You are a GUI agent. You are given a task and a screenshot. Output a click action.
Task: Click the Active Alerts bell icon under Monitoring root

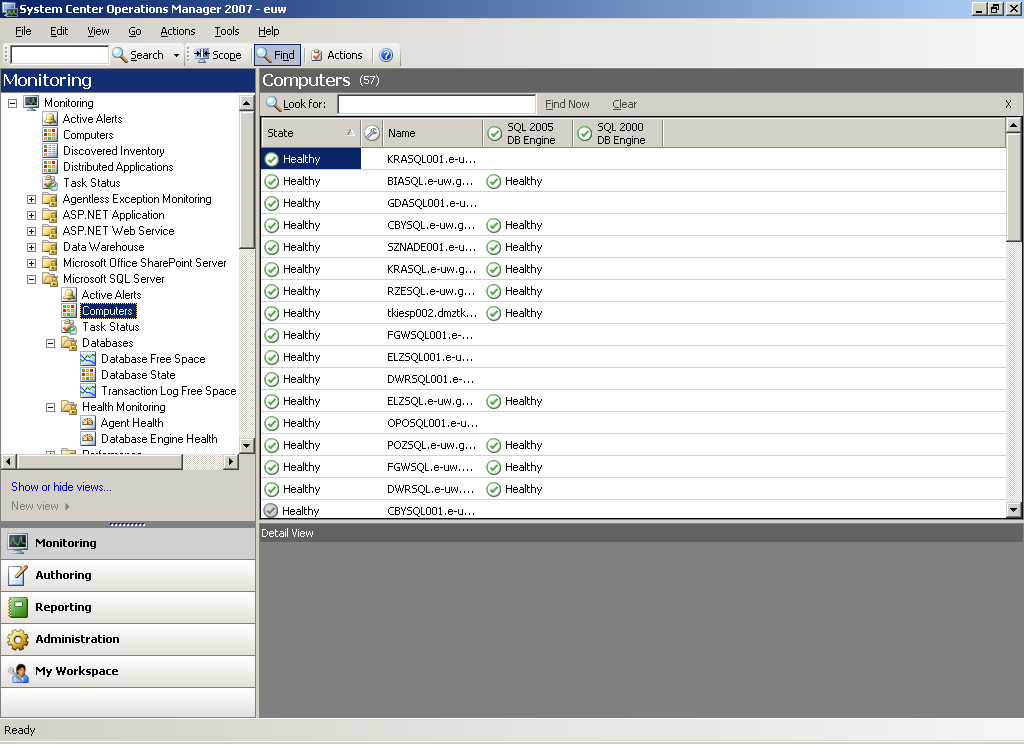pyautogui.click(x=50, y=119)
